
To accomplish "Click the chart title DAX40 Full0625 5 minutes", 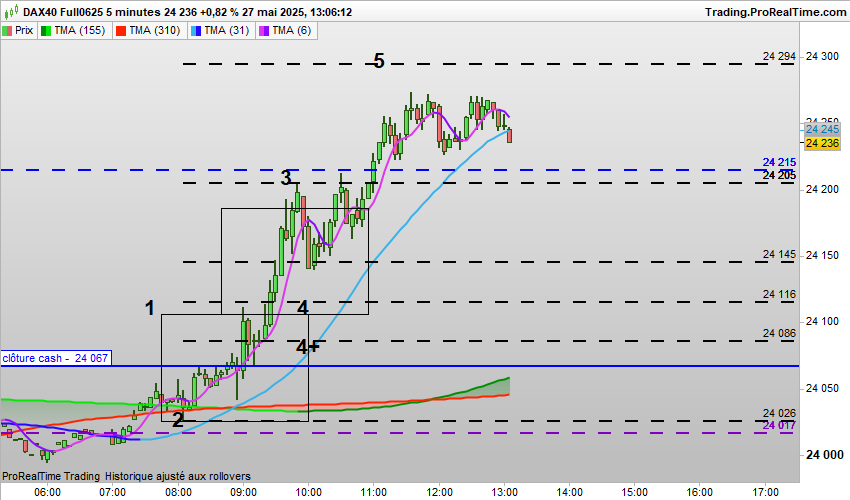I will 92,11.
